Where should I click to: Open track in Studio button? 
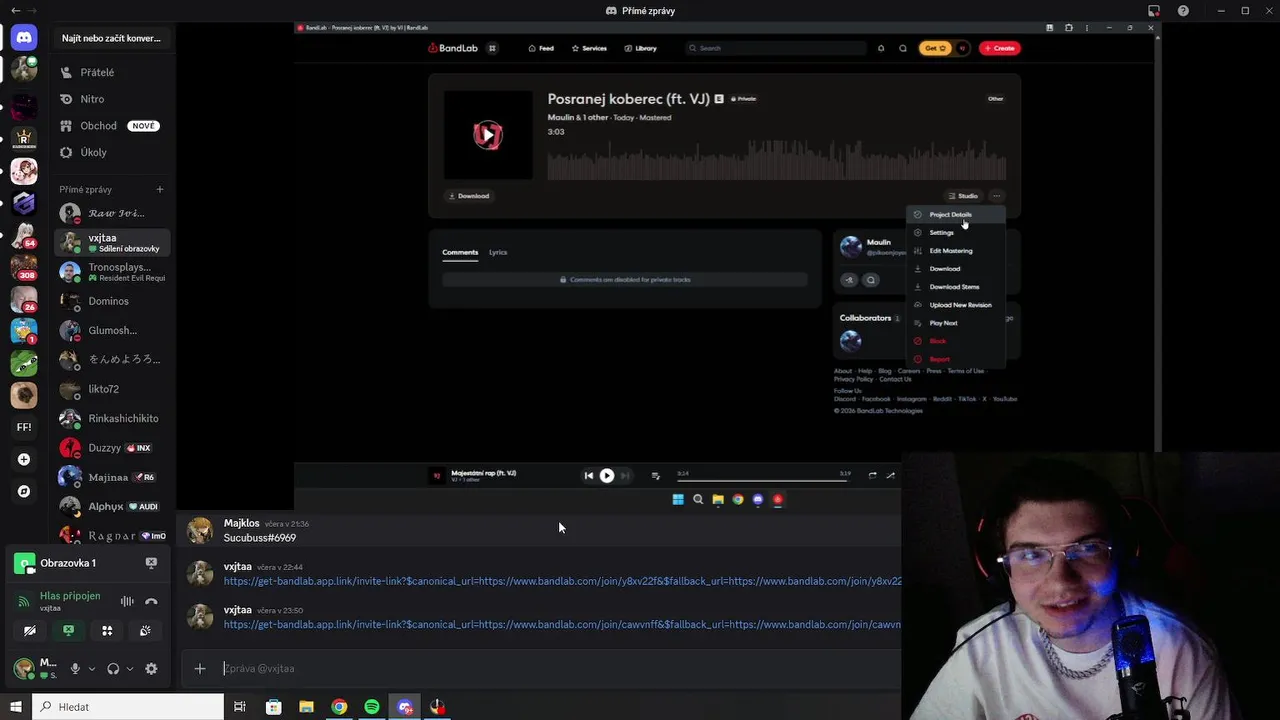click(x=963, y=196)
